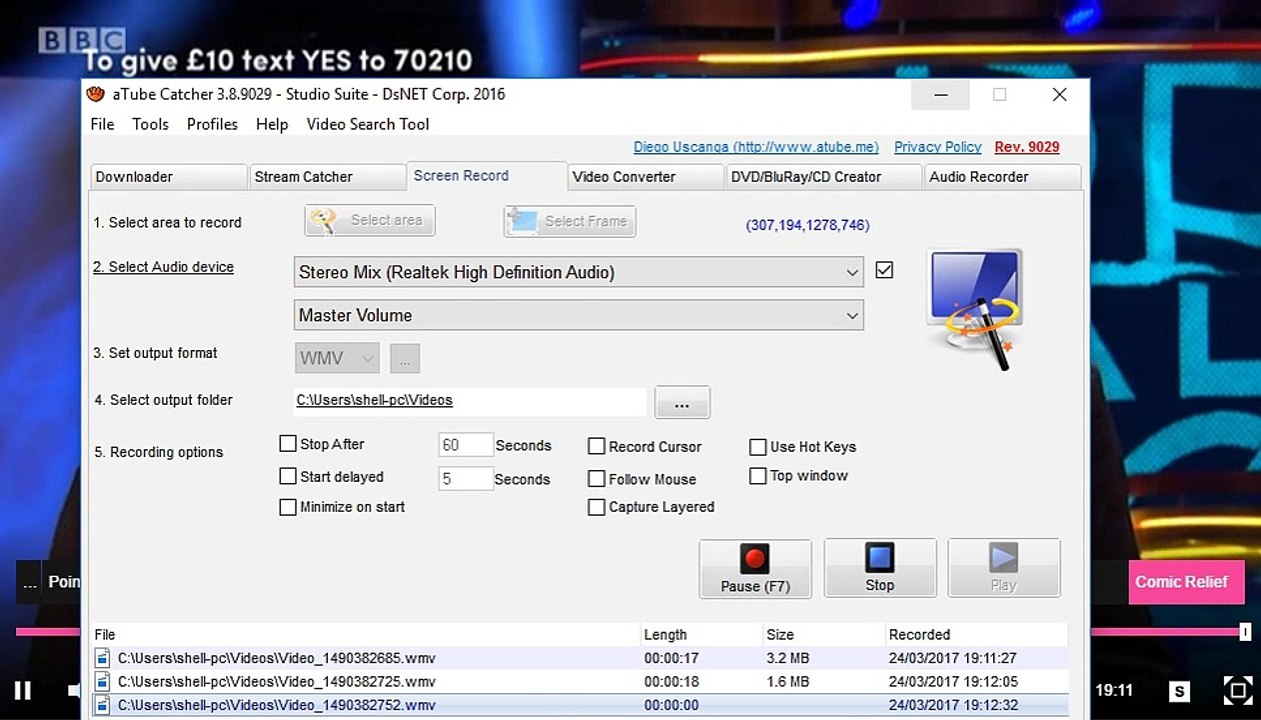Click the volume icon in video player
1261x720 pixels.
click(x=75, y=690)
